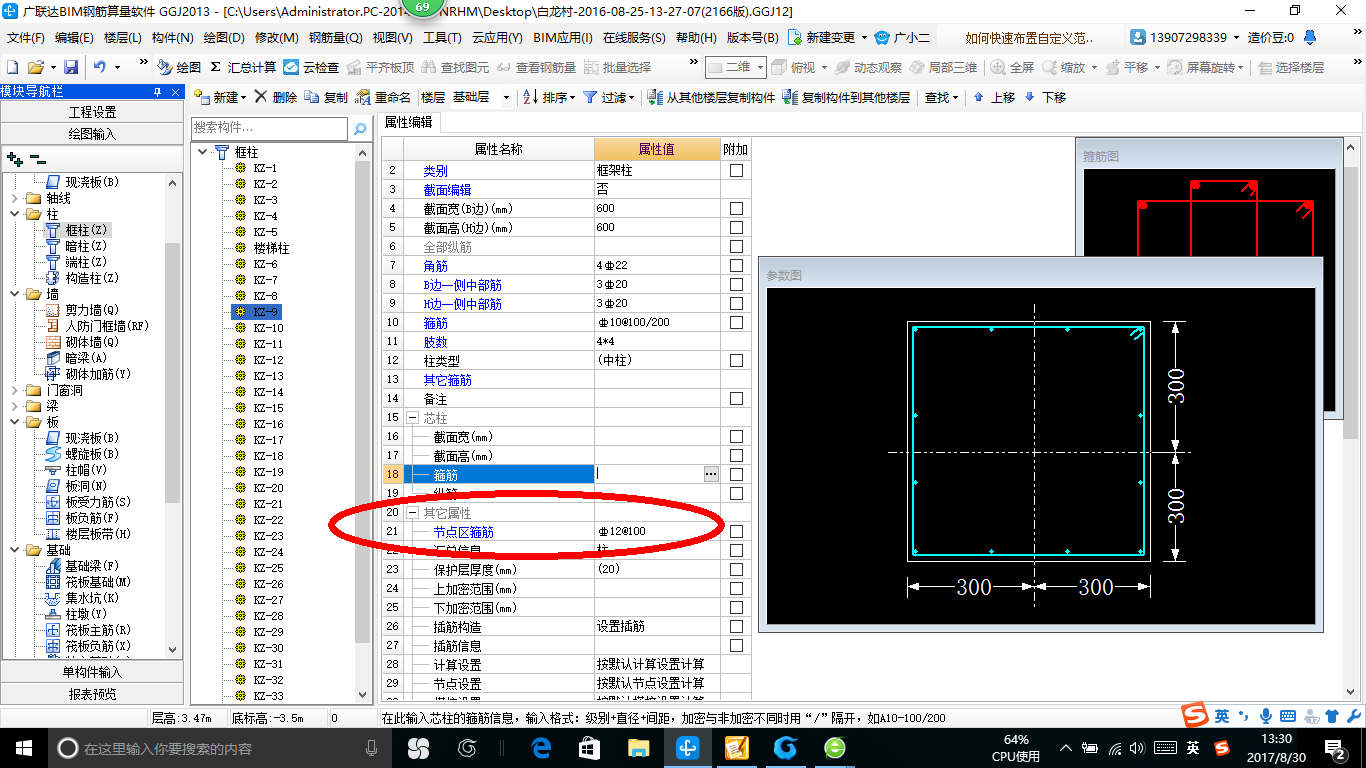Viewport: 1366px width, 768px height.
Task: Open 绘图 drawing mode in toolbar
Action: click(x=179, y=67)
